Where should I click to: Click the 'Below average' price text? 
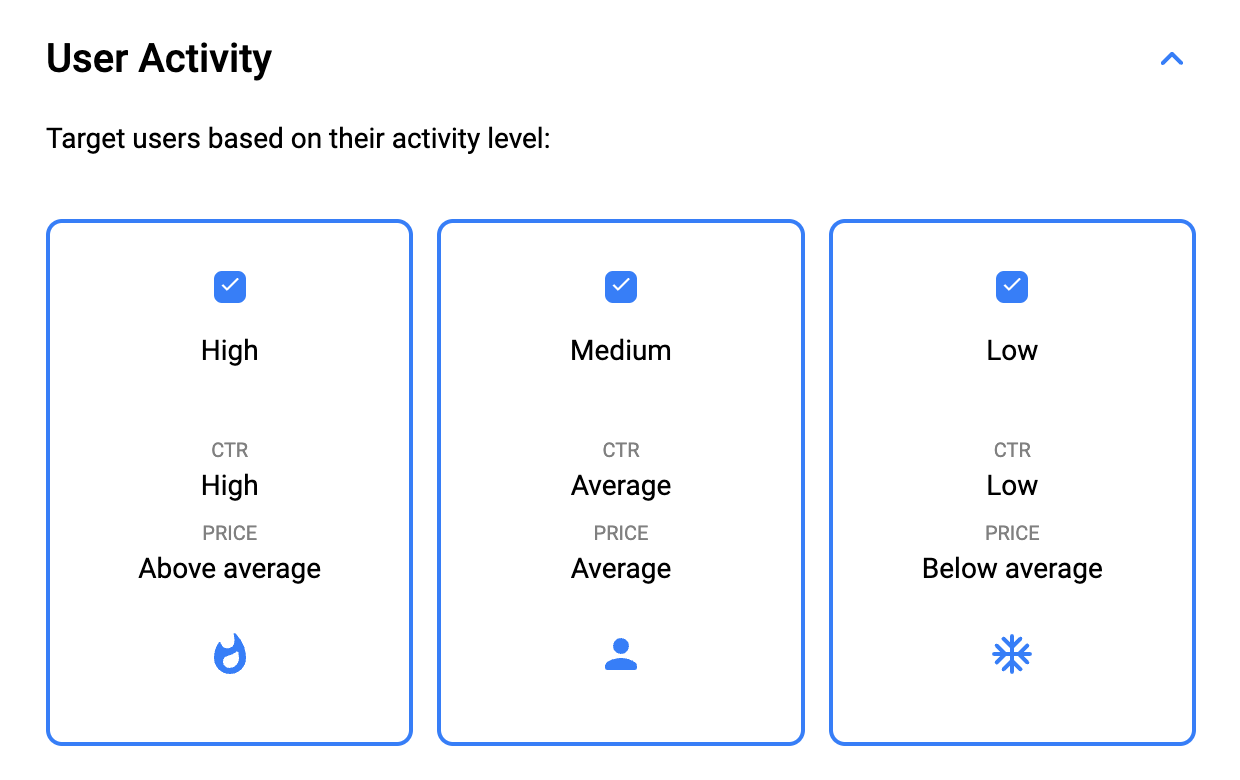pos(1012,569)
